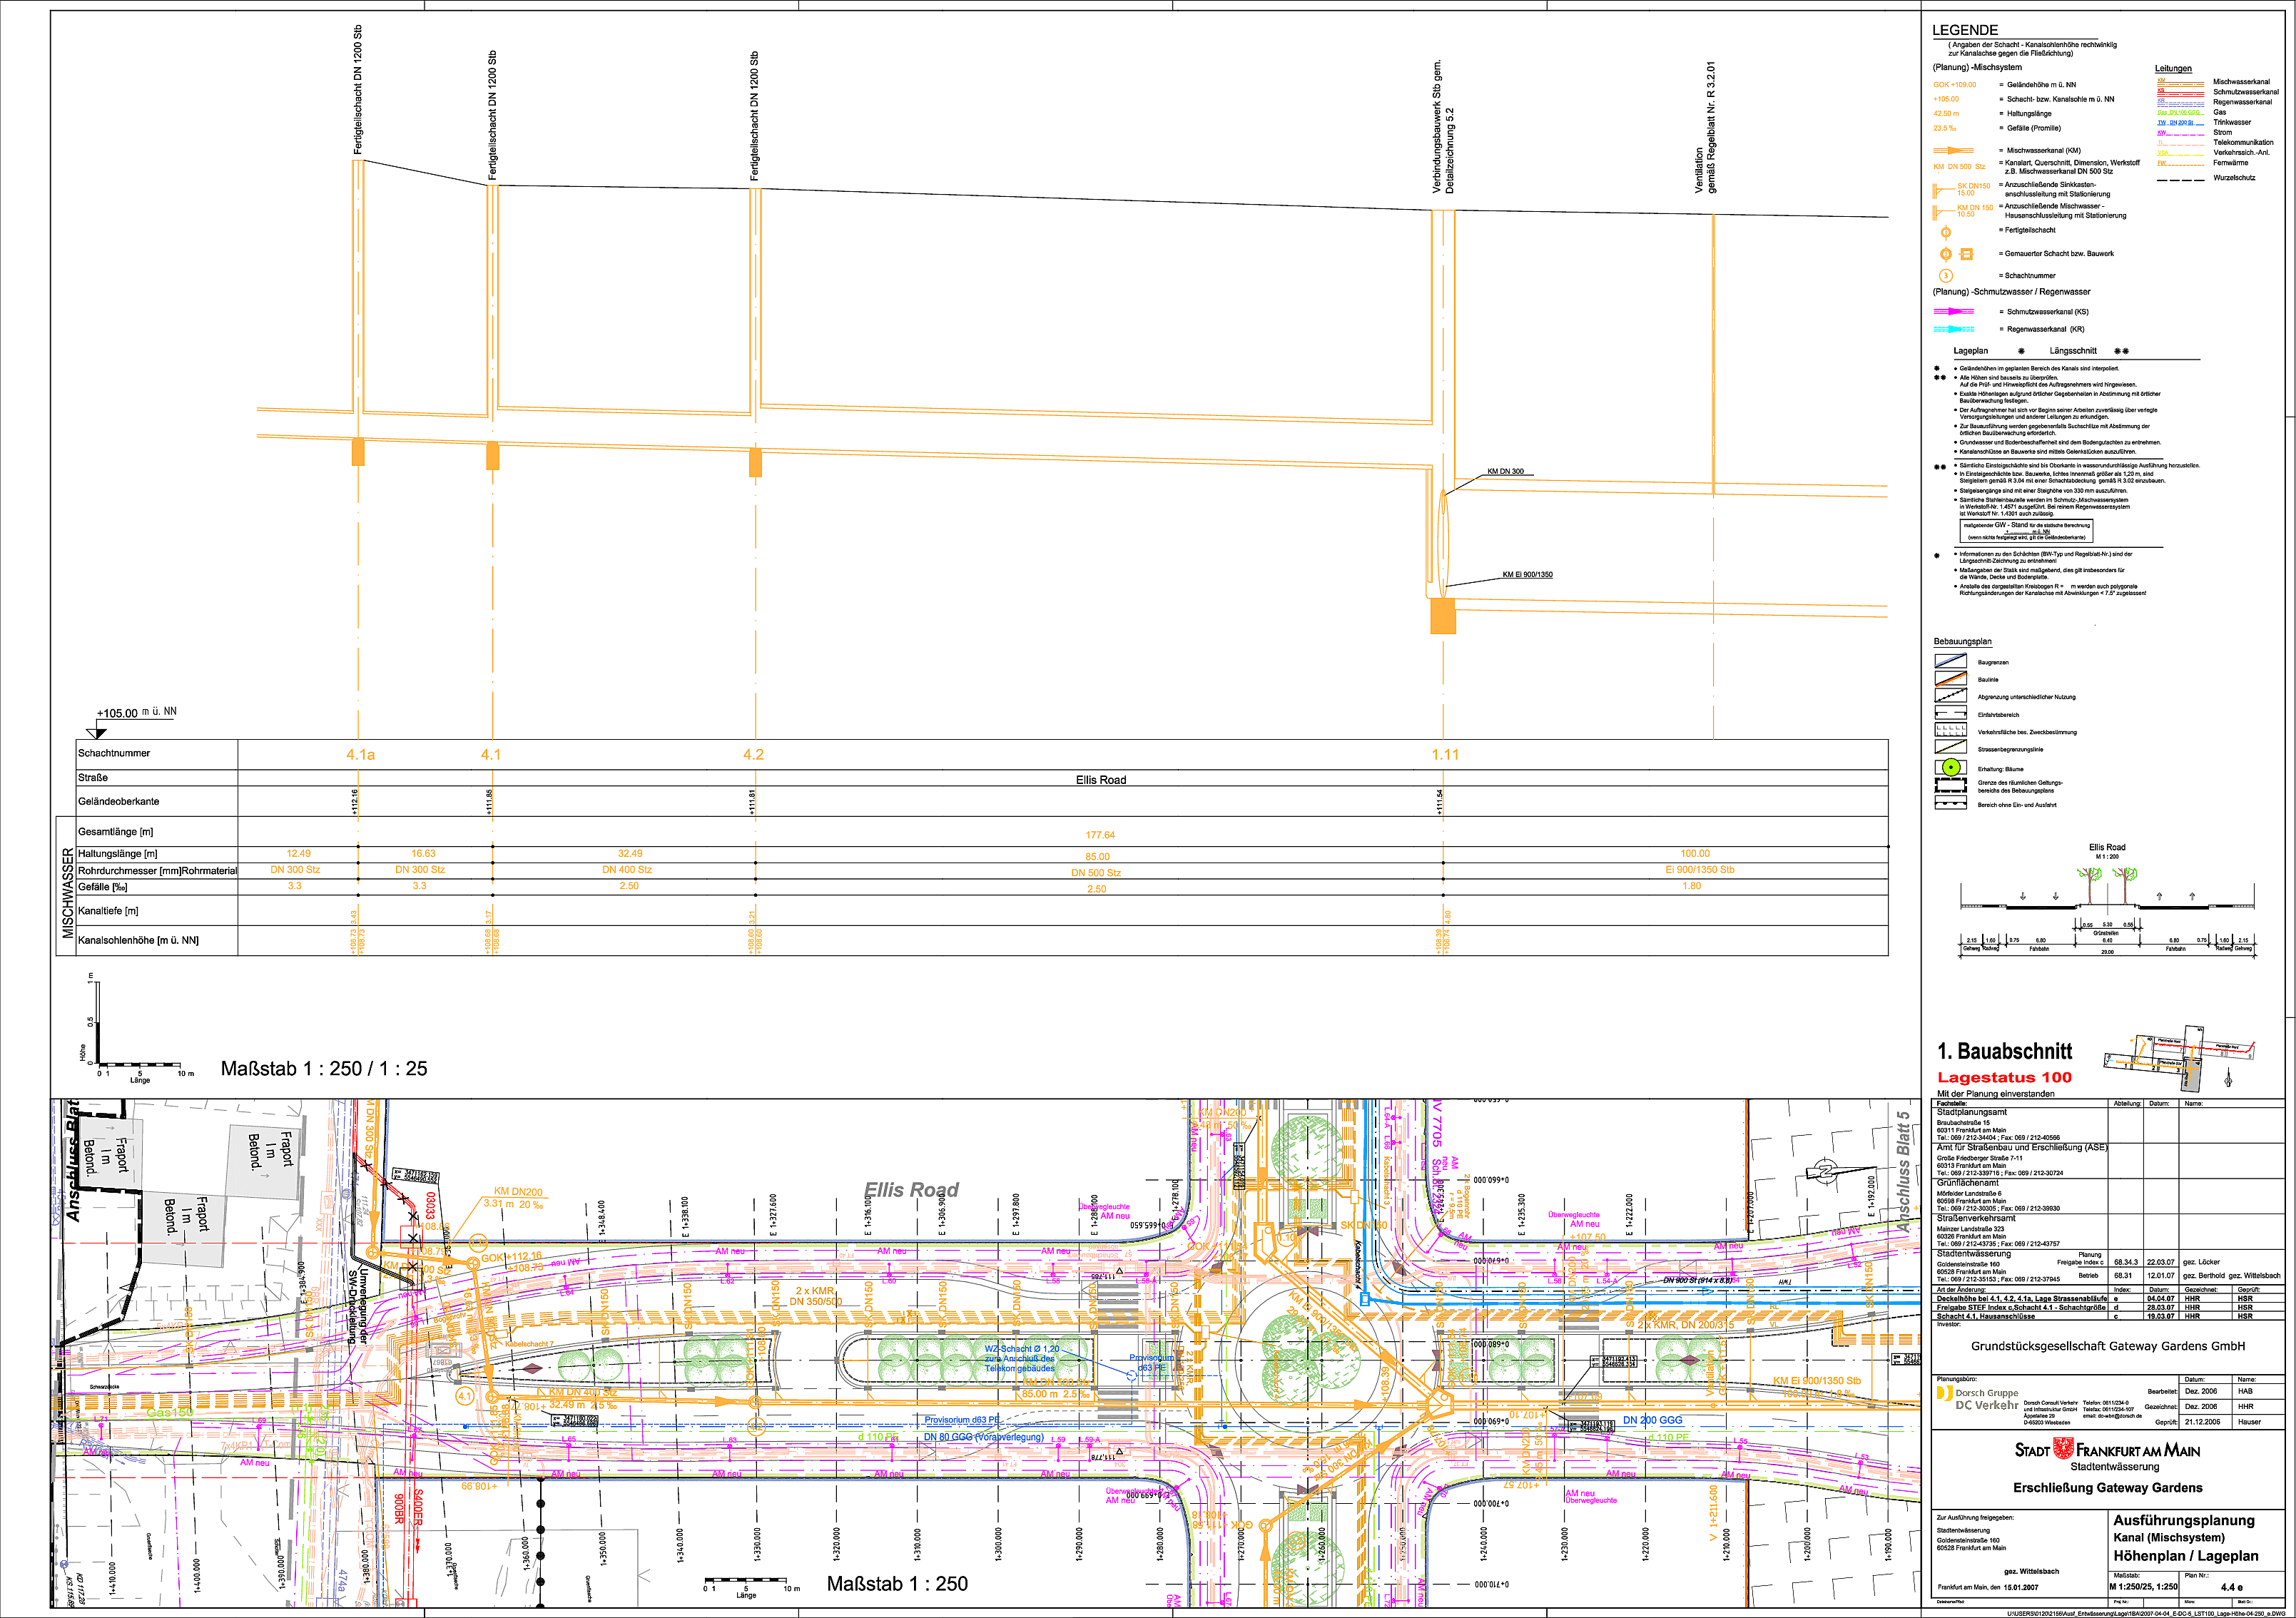The image size is (2296, 1618).
Task: Click the orange Mischwasserkanal arrow in the legend
Action: pyautogui.click(x=1953, y=150)
